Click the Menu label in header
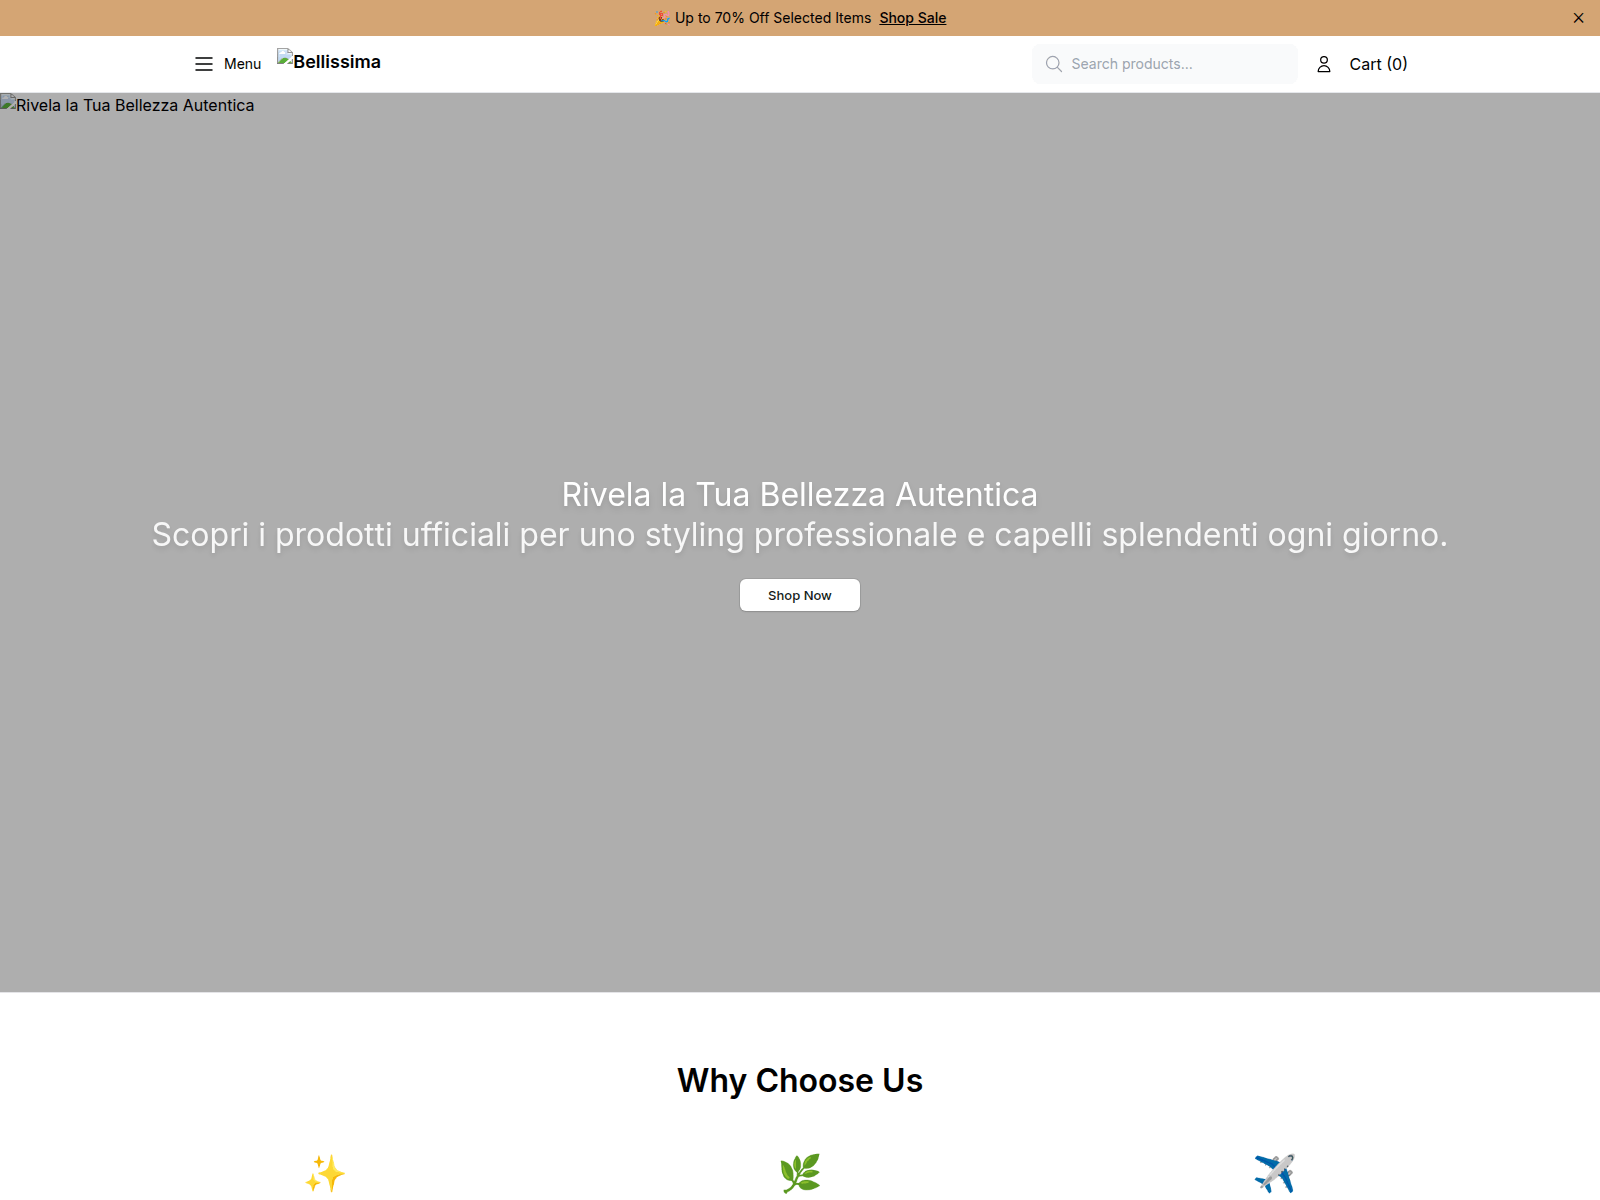The image size is (1600, 1200). tap(242, 64)
